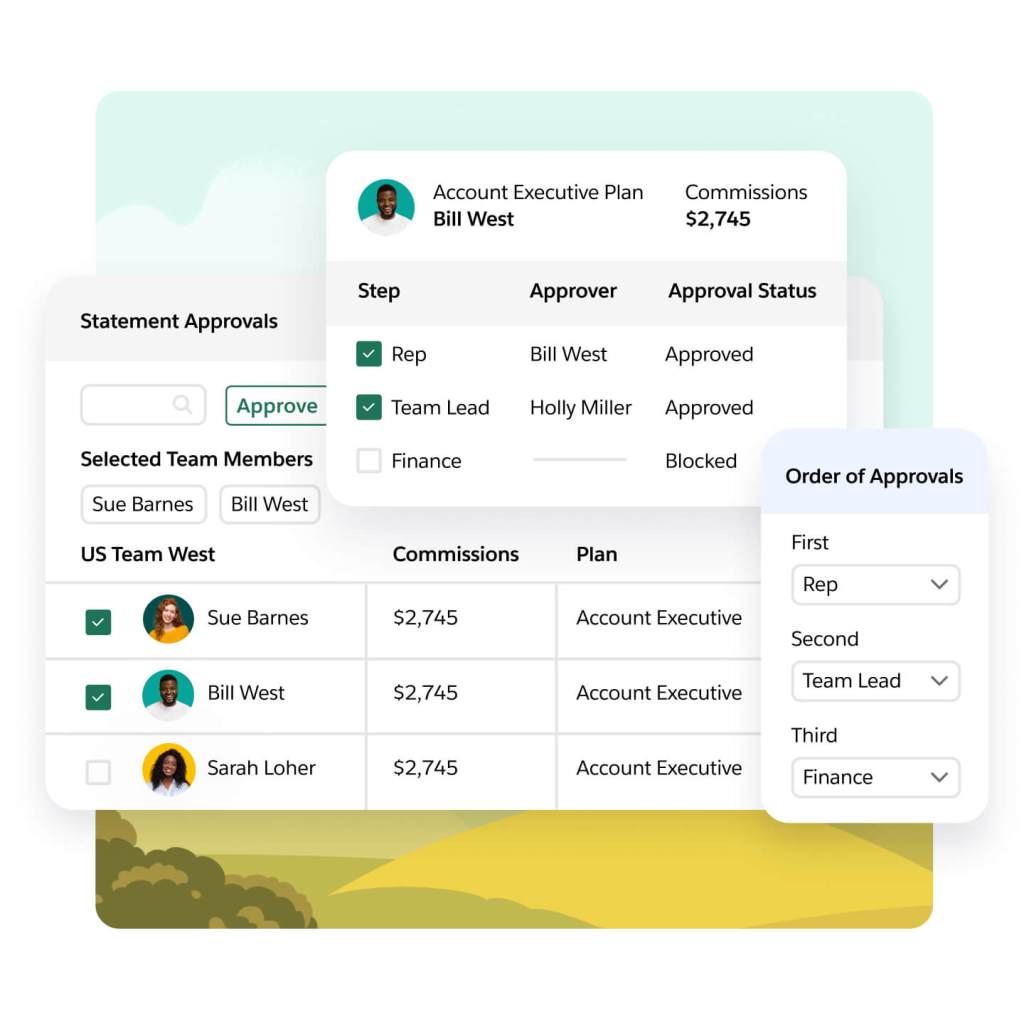Uncheck the Rep step checkbox
Image resolution: width=1024 pixels, height=1024 pixels.
(x=369, y=354)
